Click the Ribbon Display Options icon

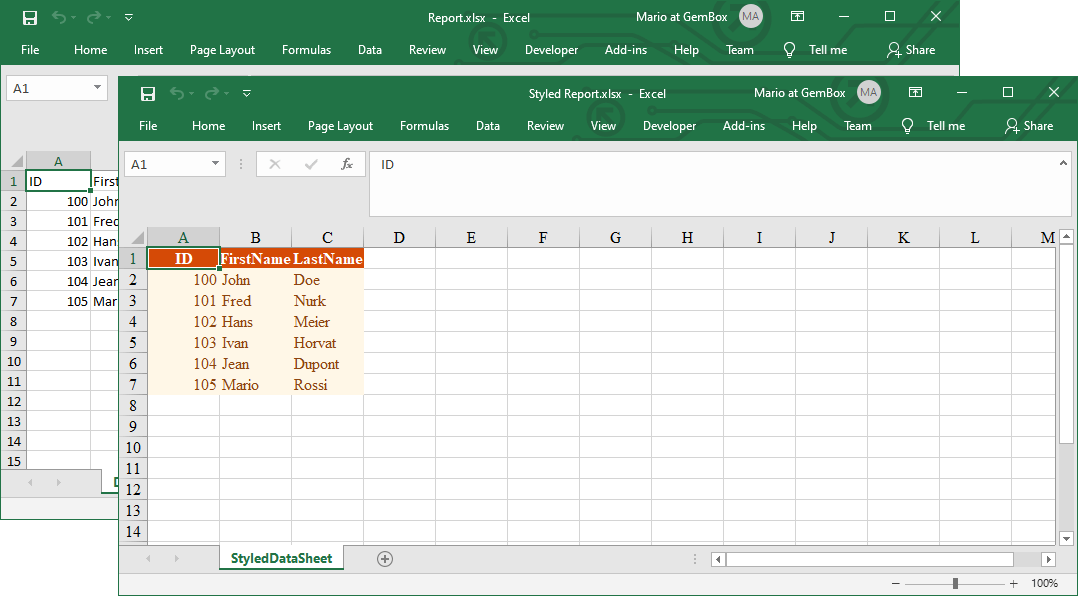tap(915, 92)
